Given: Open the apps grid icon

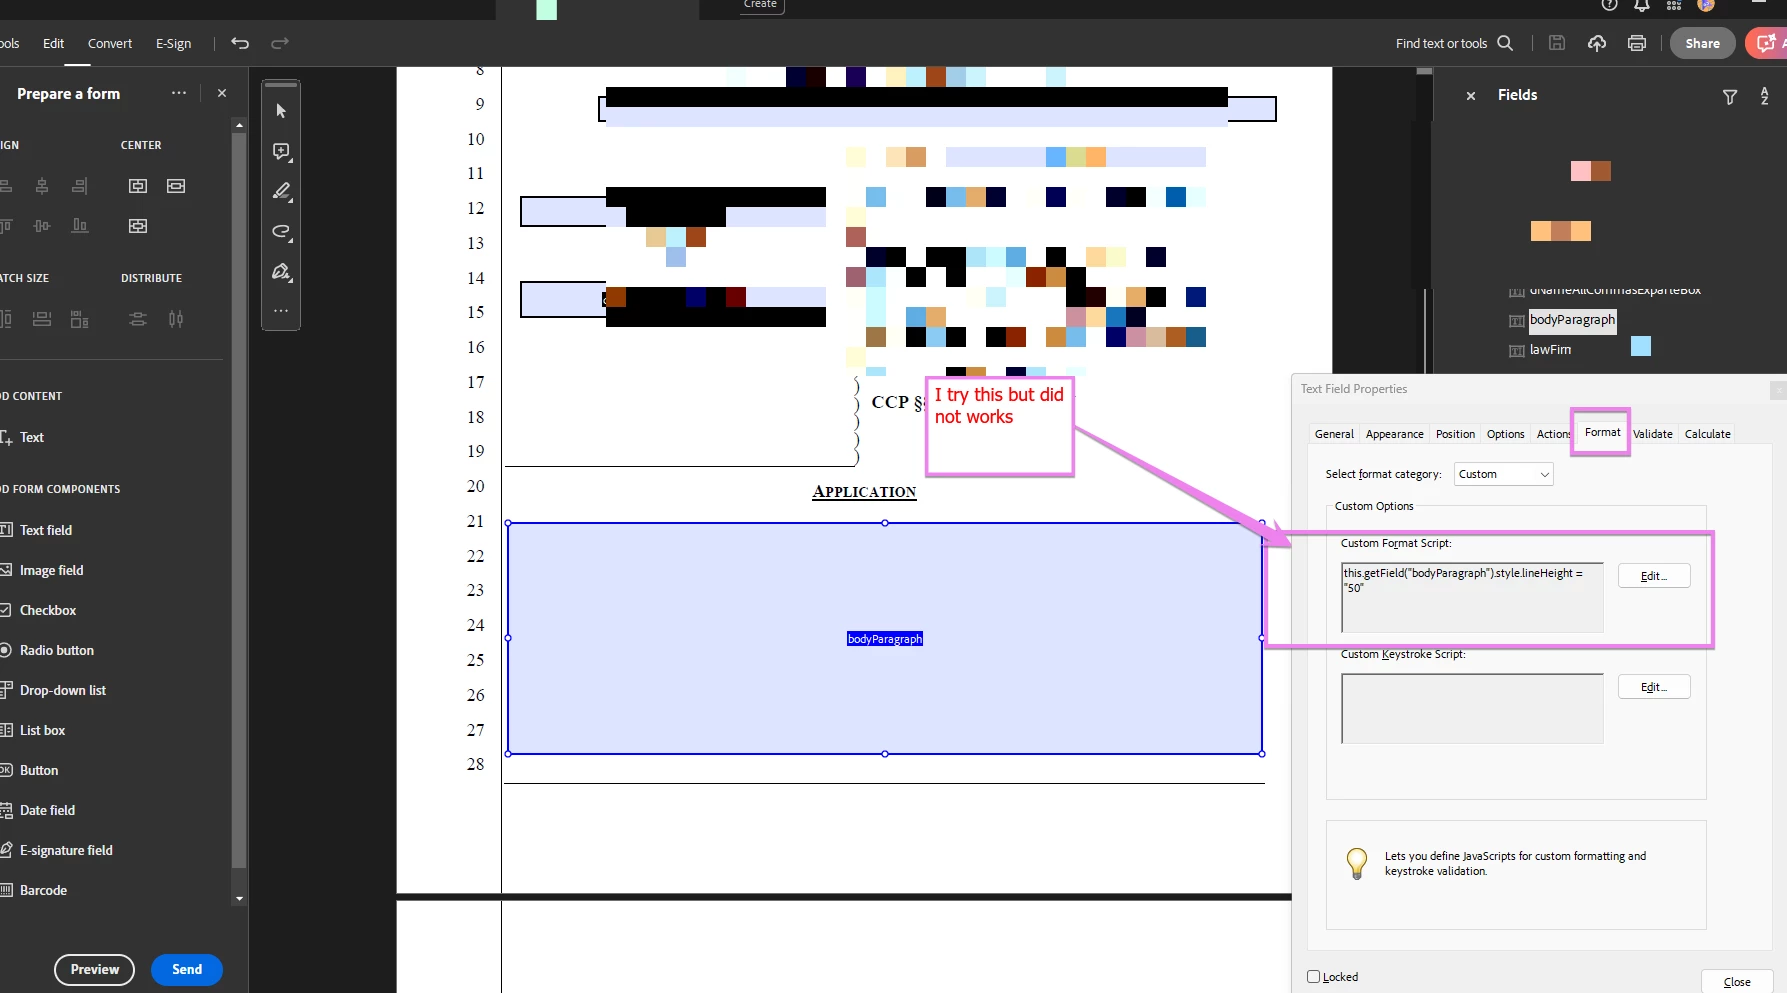Looking at the screenshot, I should [x=1674, y=5].
